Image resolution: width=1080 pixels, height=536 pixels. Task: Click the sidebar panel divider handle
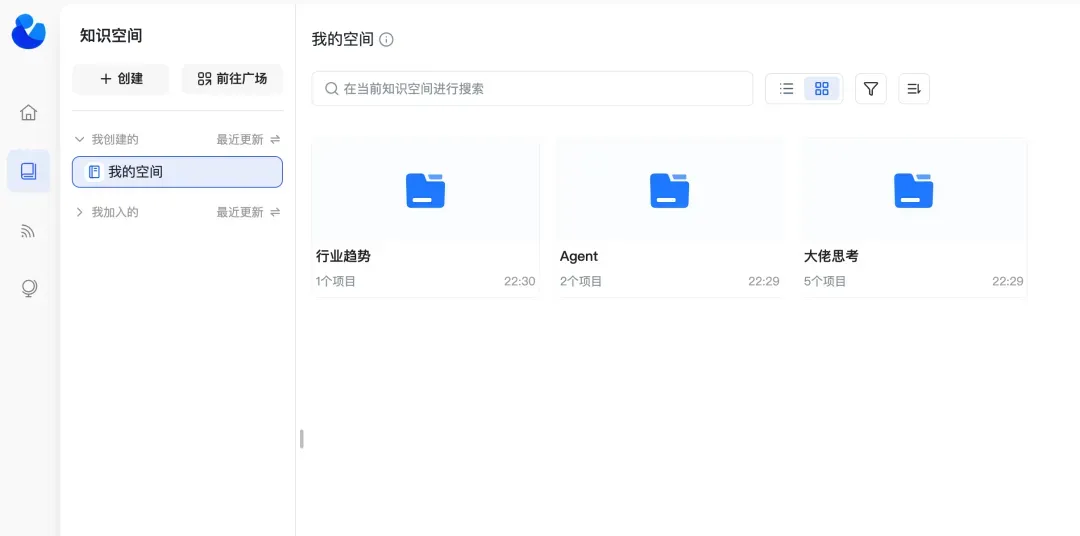pos(302,439)
